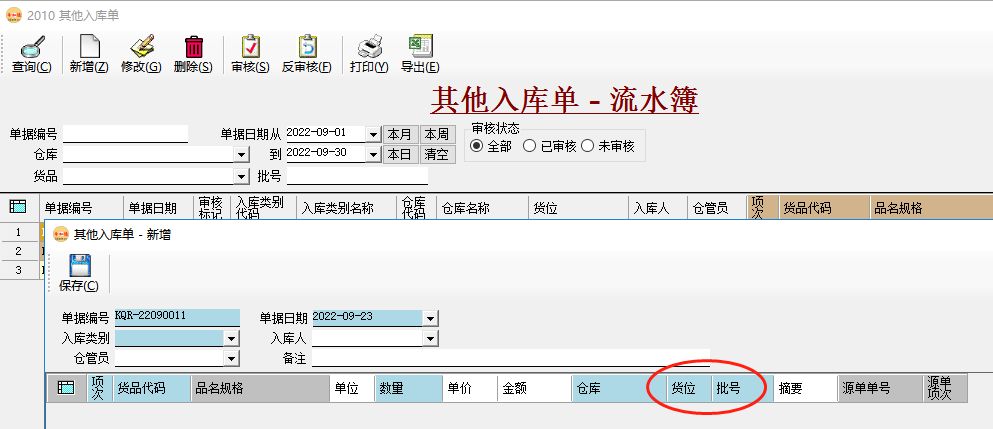Click the 源单单号 column header
Viewport: 993px width, 429px height.
pyautogui.click(x=880, y=388)
